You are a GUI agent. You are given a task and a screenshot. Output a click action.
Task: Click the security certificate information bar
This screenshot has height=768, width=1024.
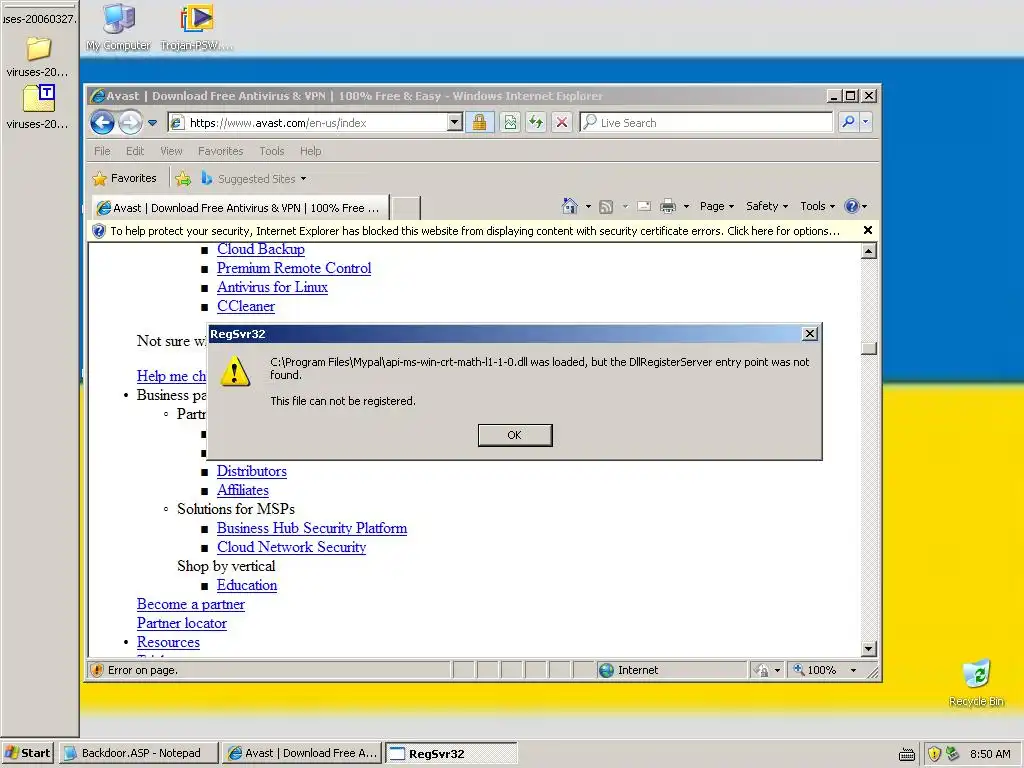point(475,231)
